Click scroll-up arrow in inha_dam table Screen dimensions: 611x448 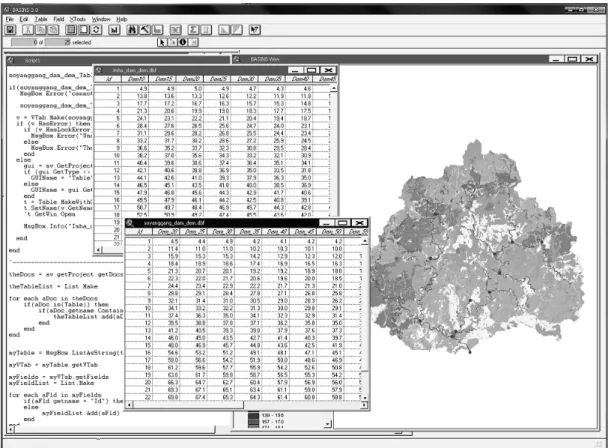tap(334, 88)
